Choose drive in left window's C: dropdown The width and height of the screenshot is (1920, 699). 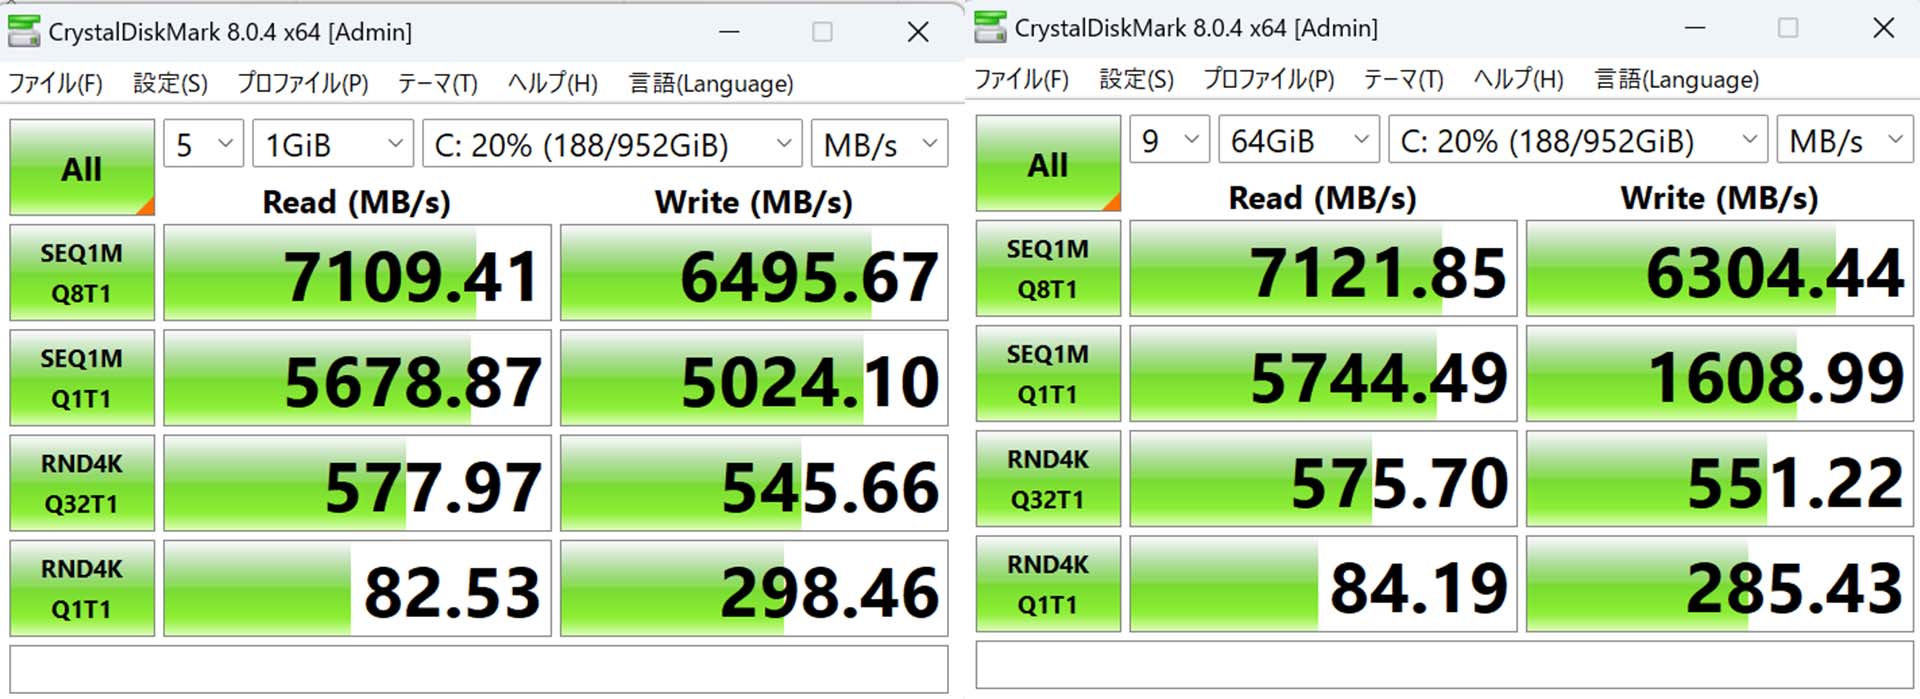613,144
